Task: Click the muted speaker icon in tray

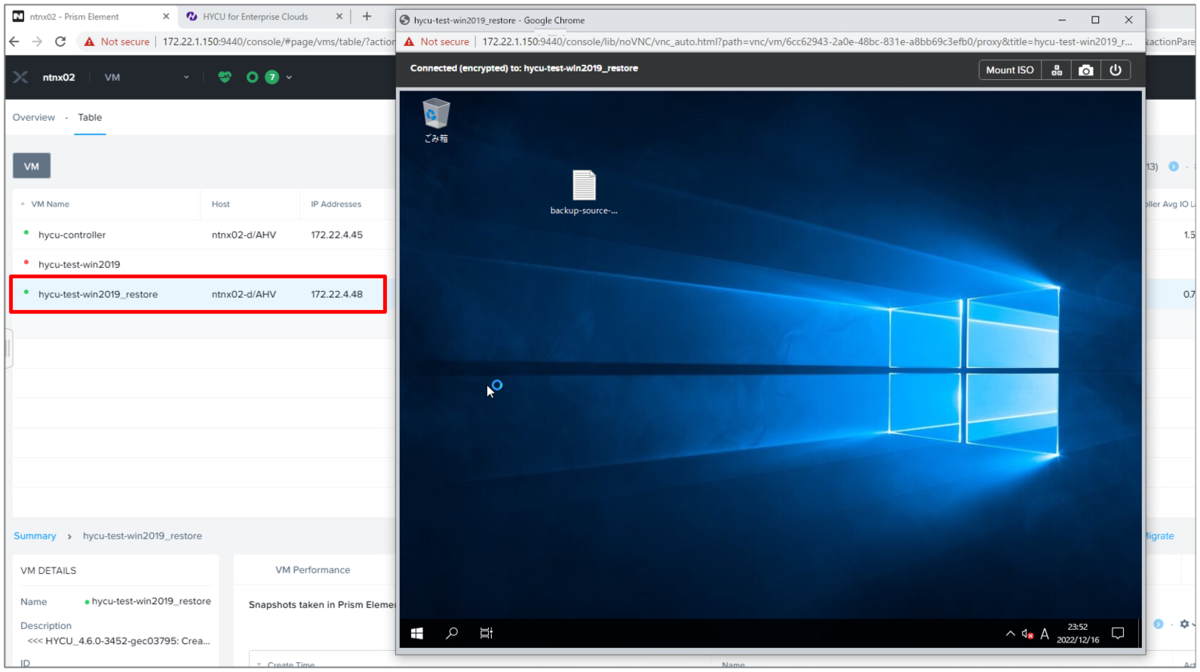Action: [x=1027, y=634]
